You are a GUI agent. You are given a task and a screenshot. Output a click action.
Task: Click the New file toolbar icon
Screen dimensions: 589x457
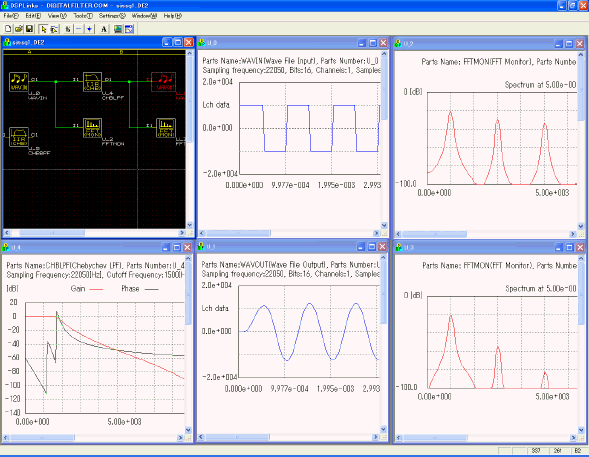pyautogui.click(x=8, y=29)
